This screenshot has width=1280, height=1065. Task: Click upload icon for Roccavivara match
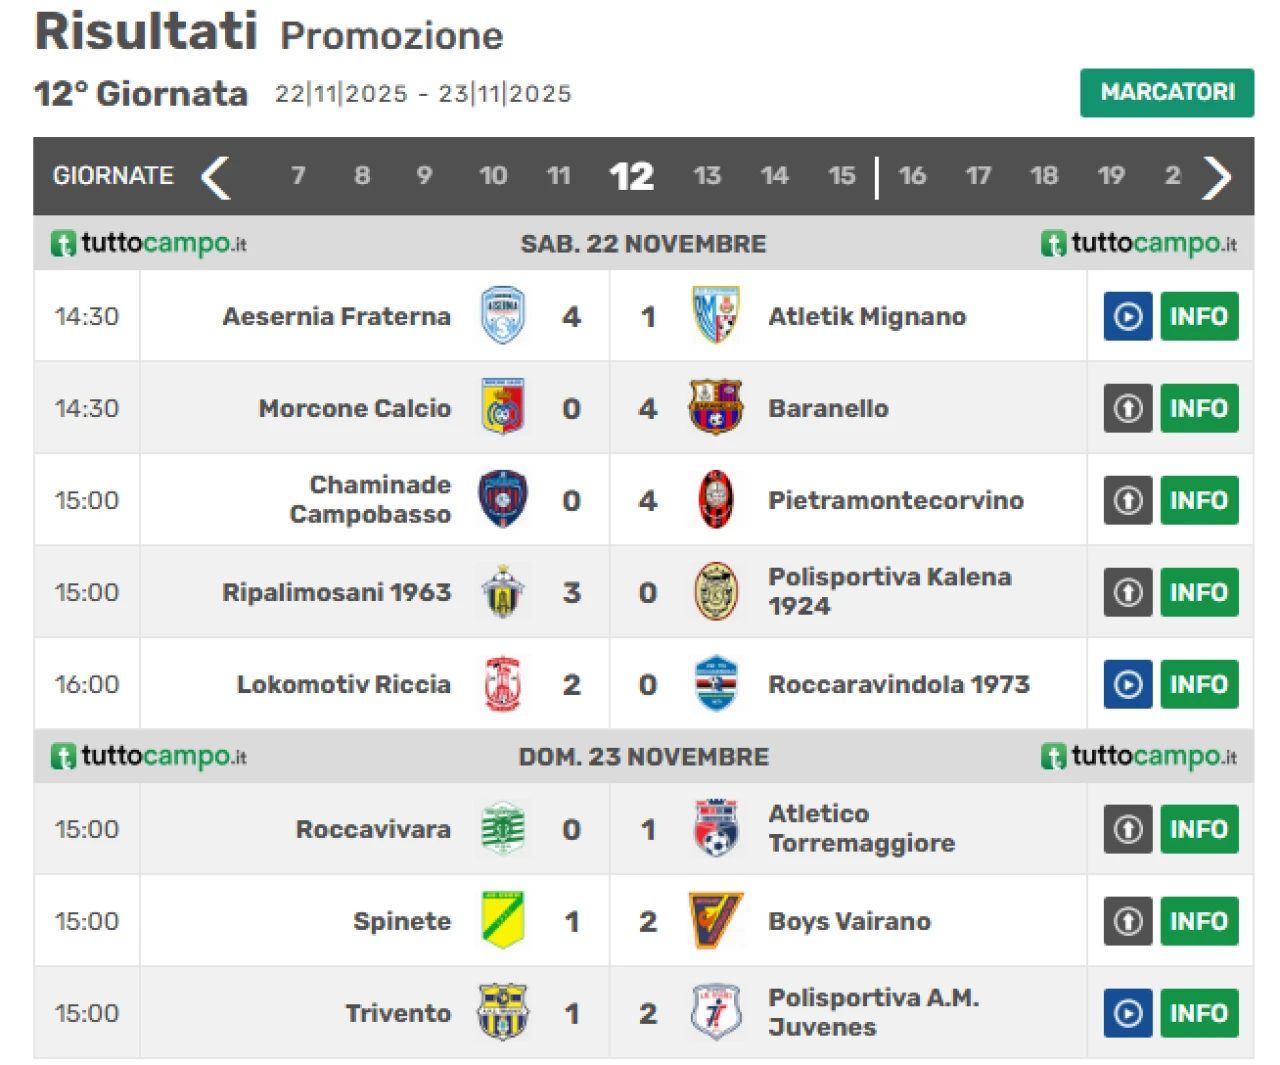(x=1128, y=829)
